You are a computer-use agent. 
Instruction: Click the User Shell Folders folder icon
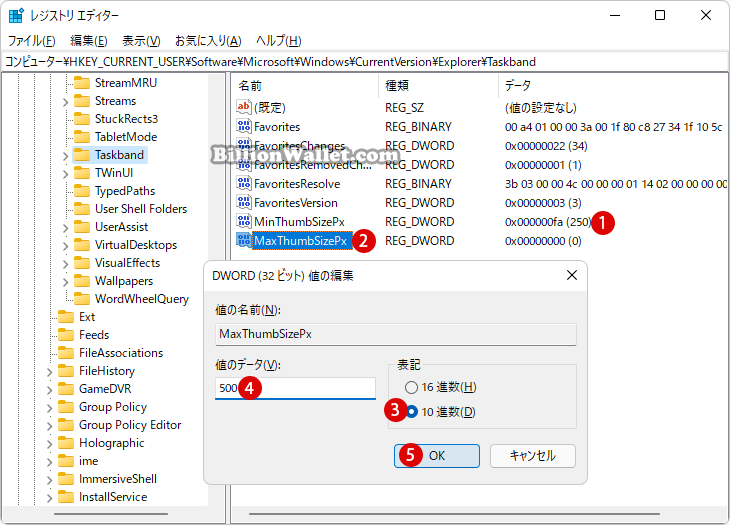pyautogui.click(x=82, y=209)
